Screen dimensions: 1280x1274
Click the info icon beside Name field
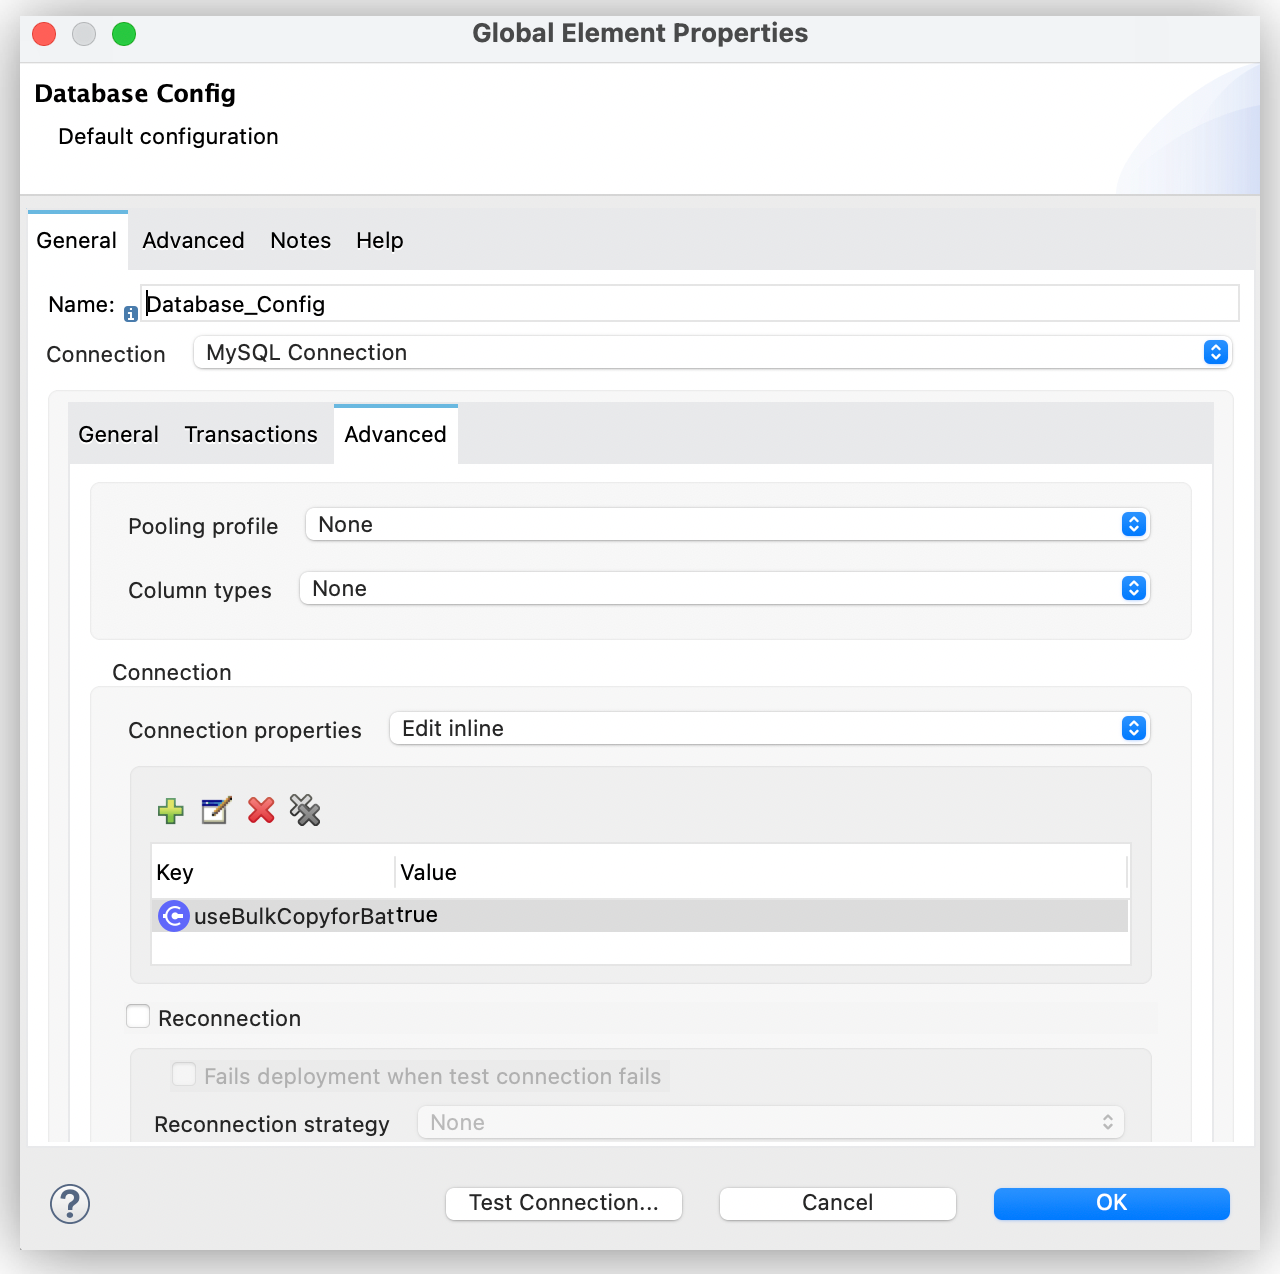131,314
